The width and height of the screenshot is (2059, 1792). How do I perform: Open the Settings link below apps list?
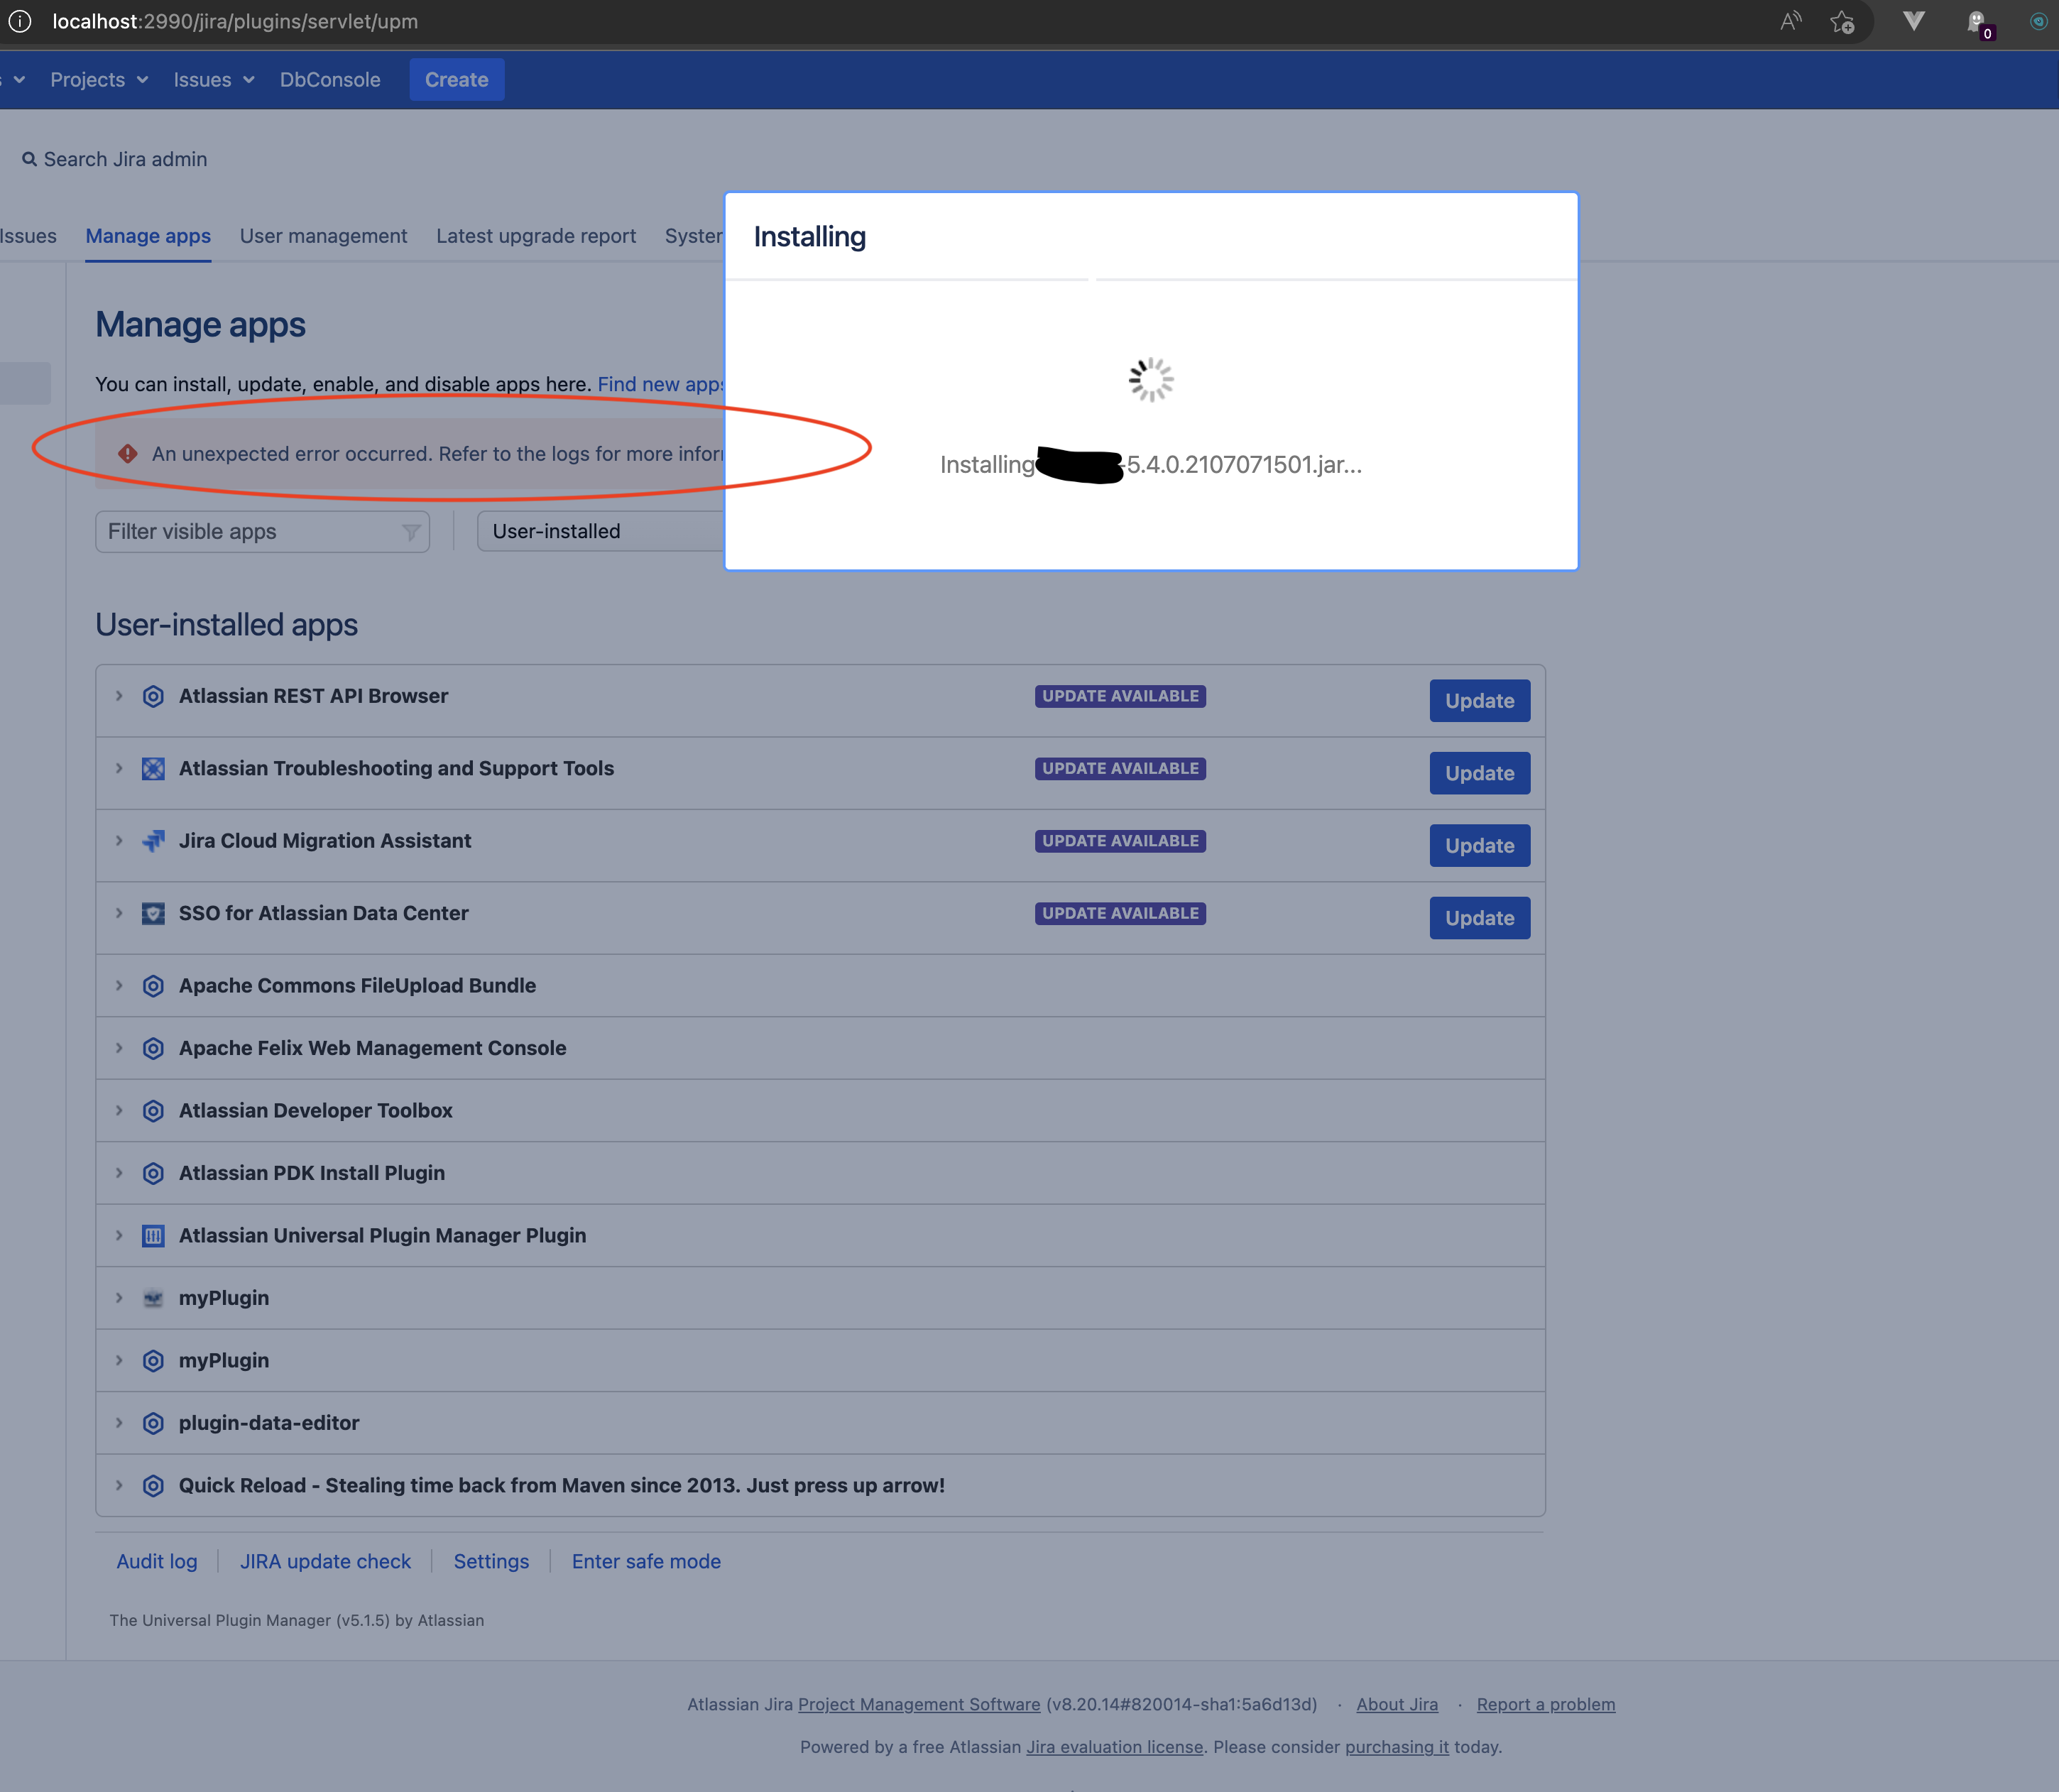tap(491, 1562)
